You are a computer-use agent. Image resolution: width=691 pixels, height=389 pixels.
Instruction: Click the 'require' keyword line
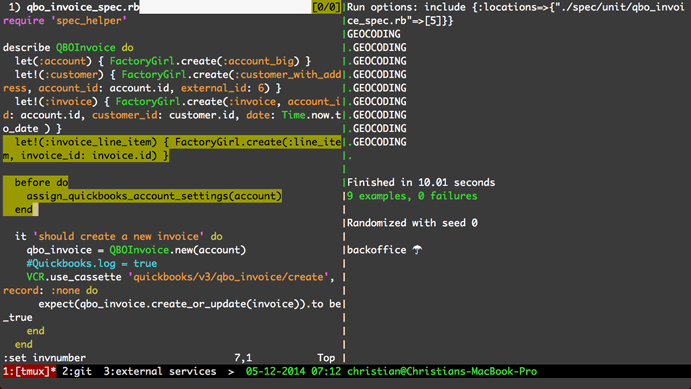click(65, 21)
